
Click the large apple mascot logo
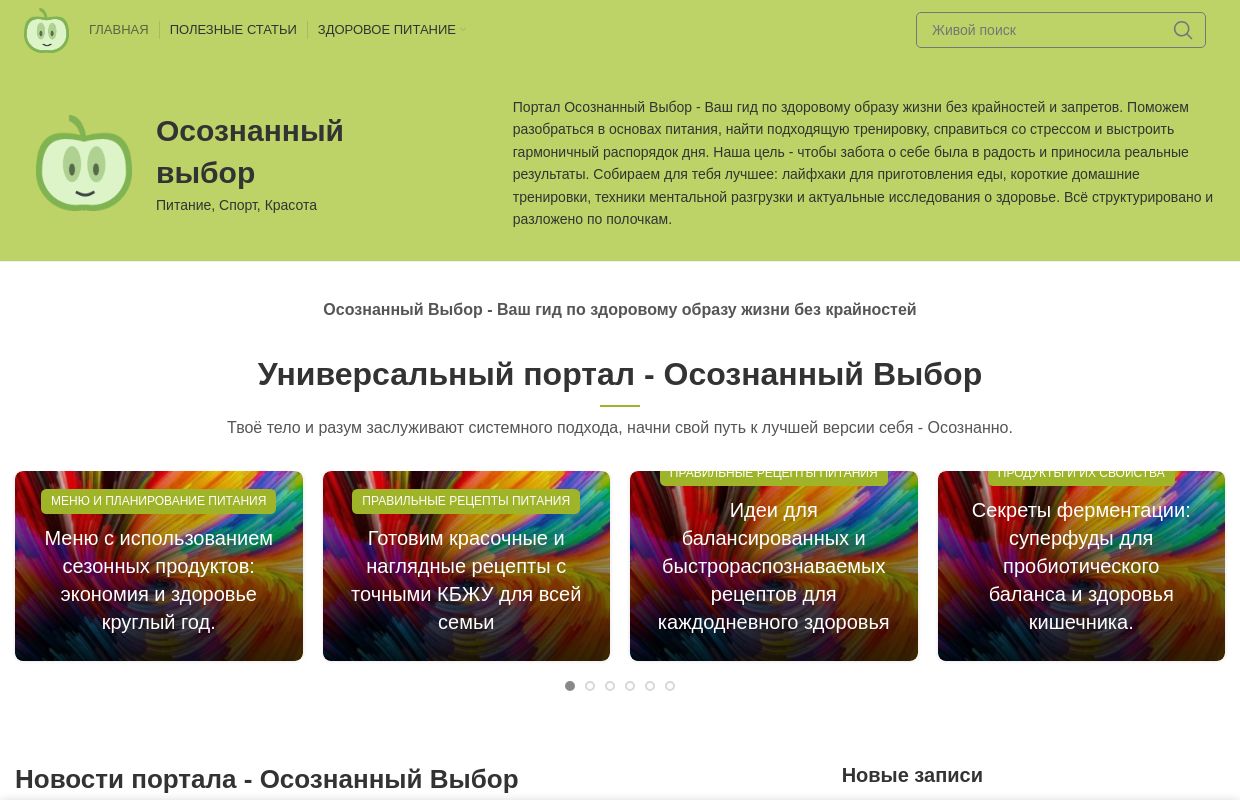click(x=84, y=163)
